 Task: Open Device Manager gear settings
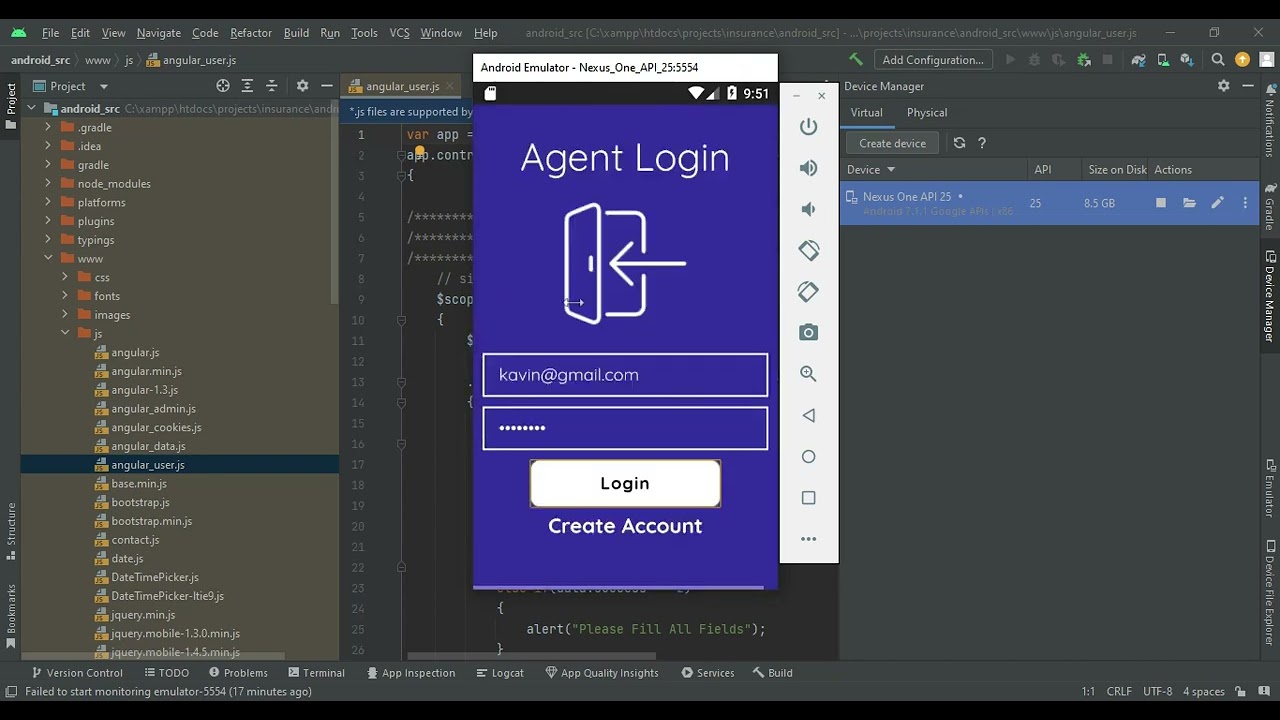click(x=1223, y=86)
